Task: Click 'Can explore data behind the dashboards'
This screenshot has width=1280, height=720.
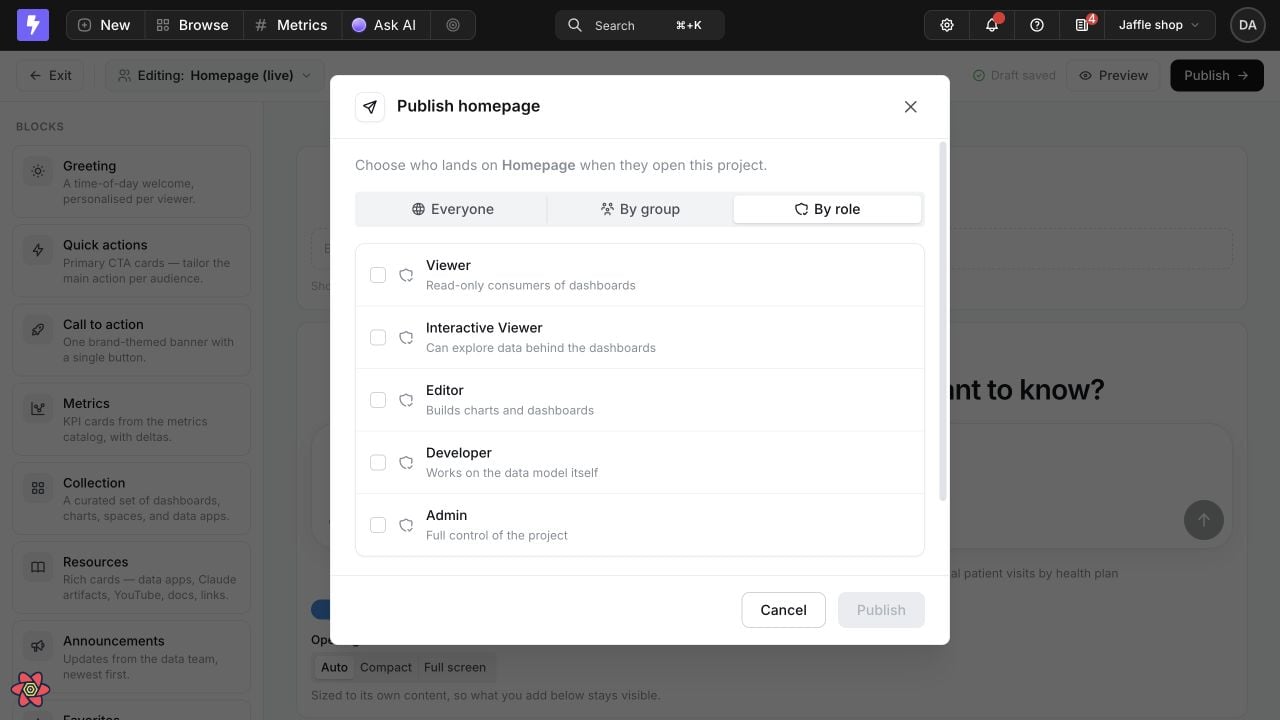Action: point(541,348)
